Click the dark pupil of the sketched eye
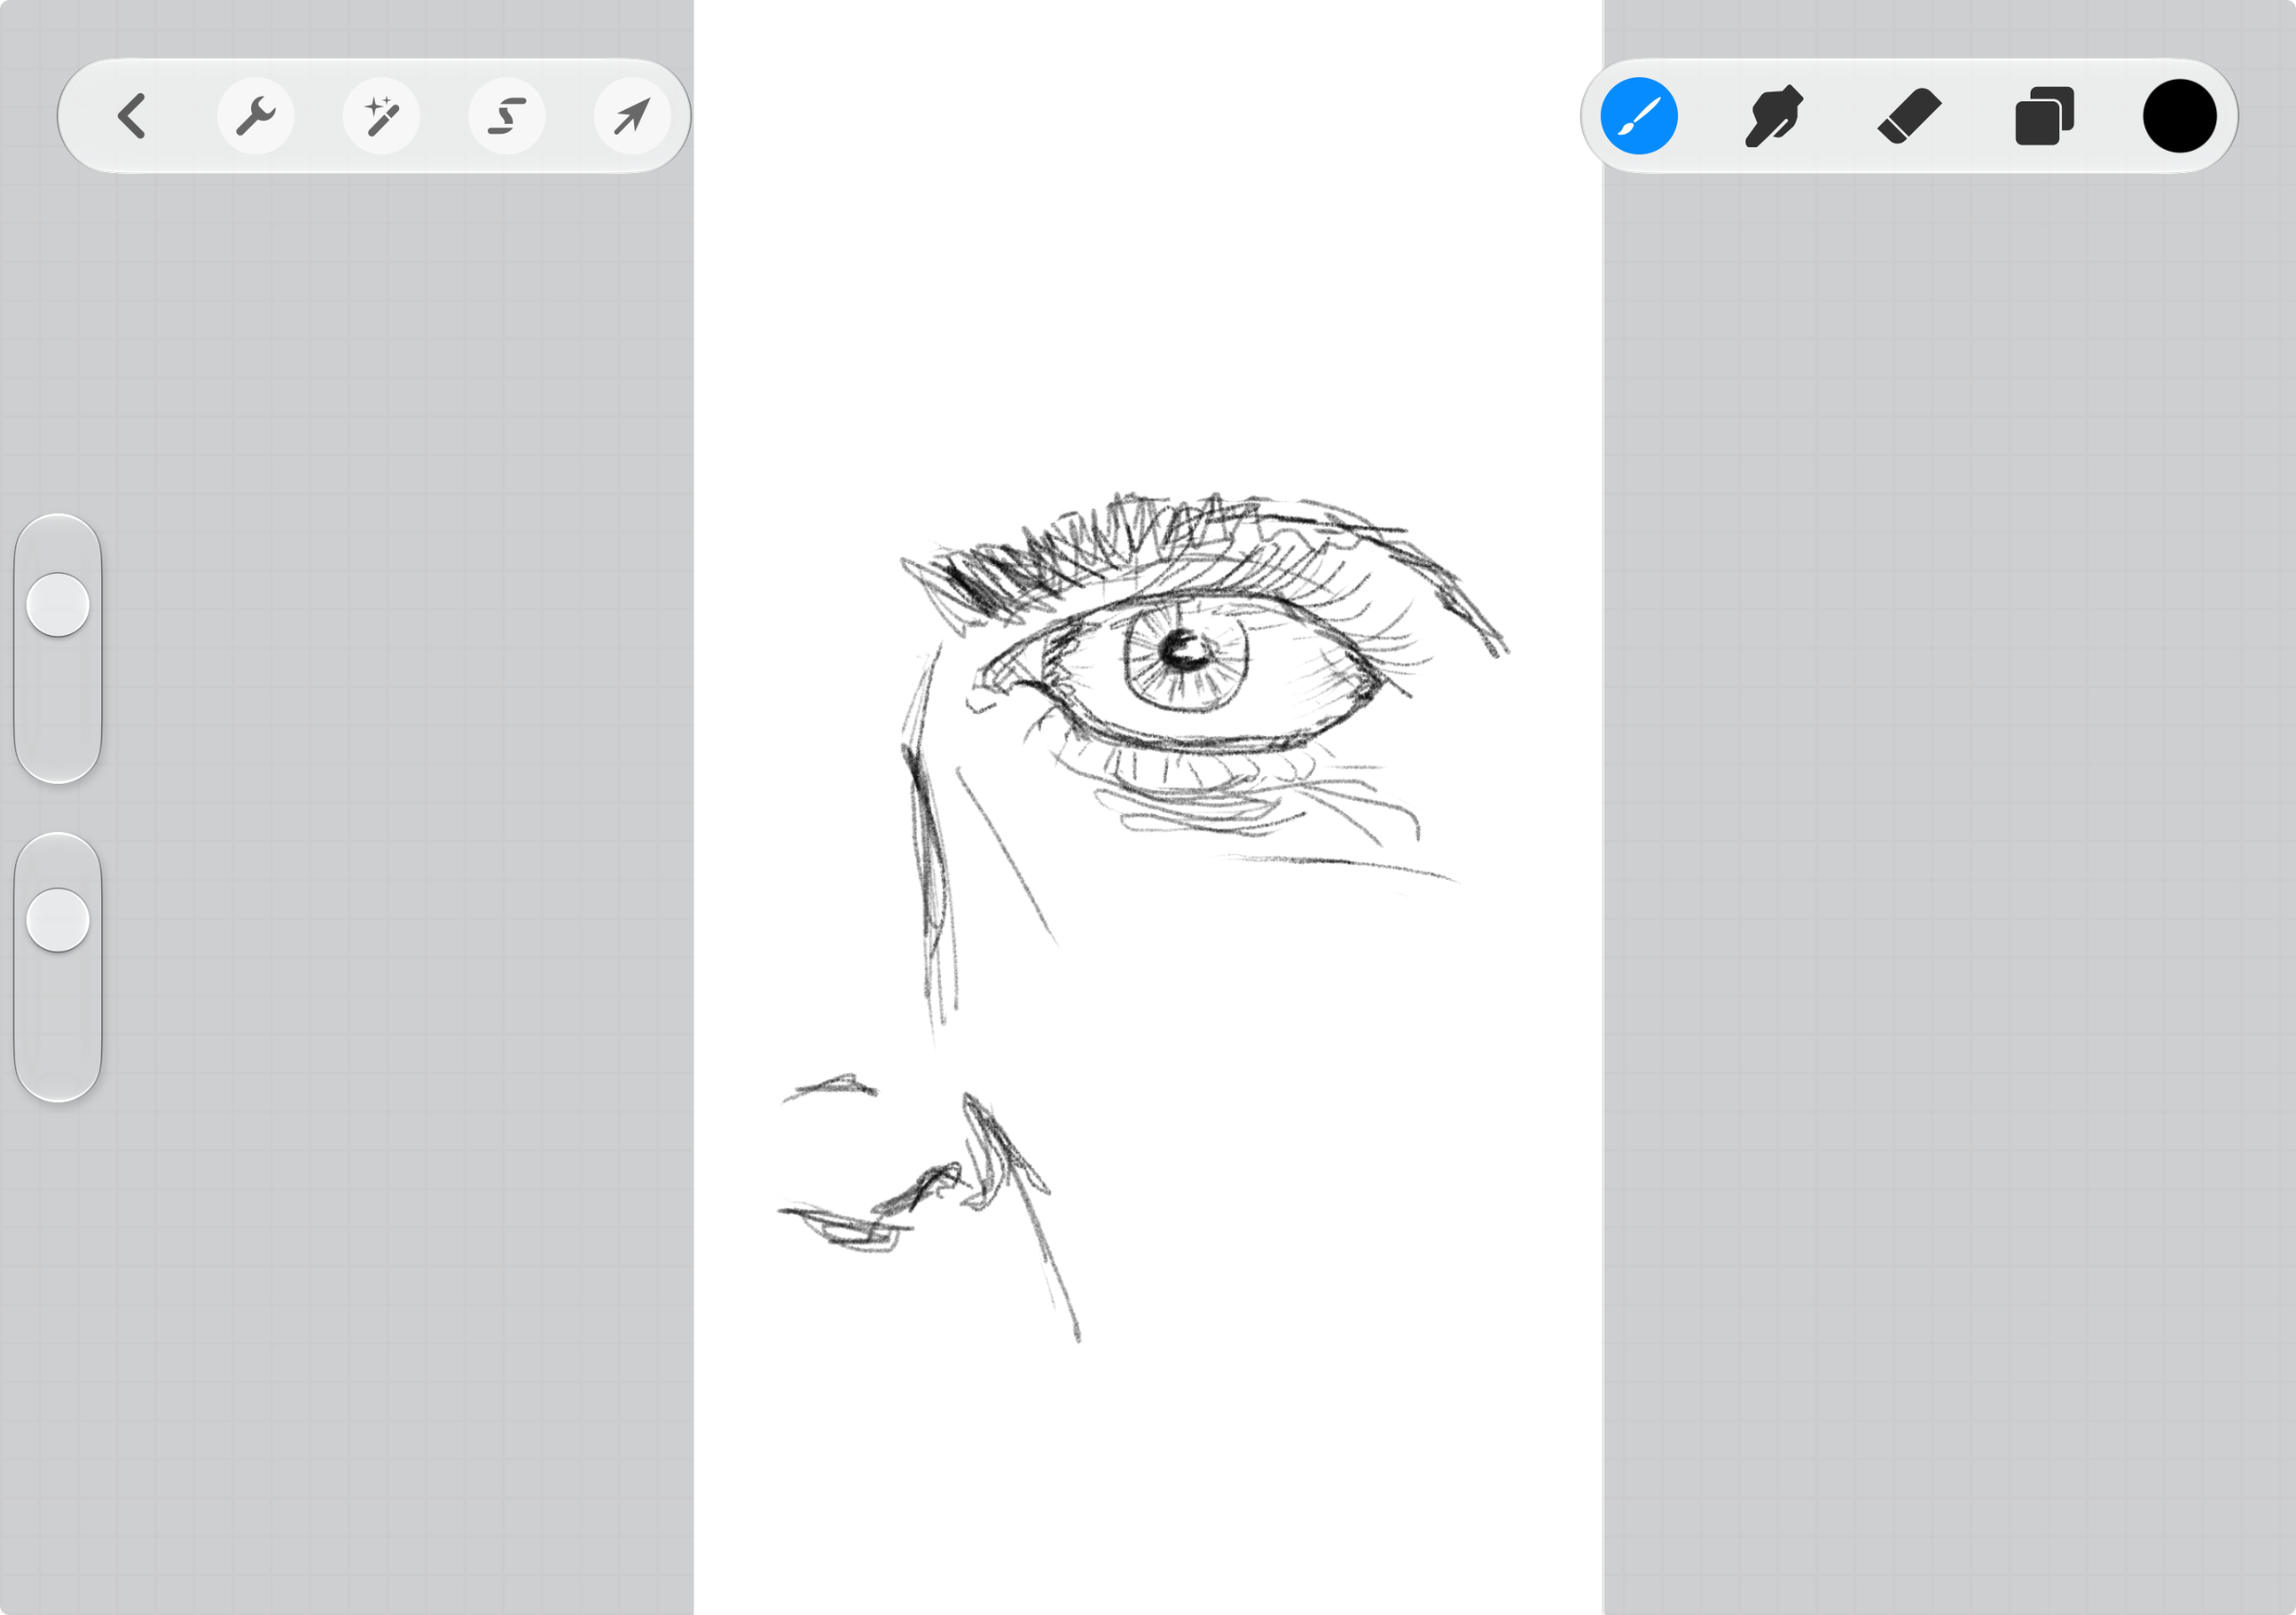This screenshot has height=1615, width=2296. click(x=1185, y=650)
